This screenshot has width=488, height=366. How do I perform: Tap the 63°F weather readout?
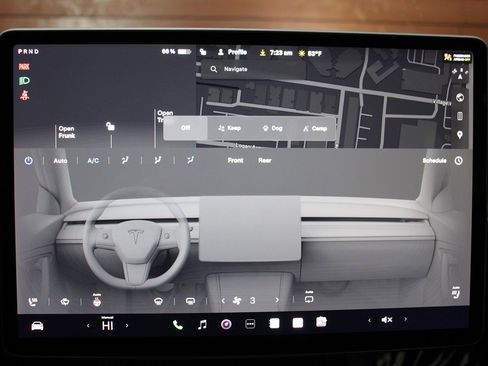click(310, 53)
